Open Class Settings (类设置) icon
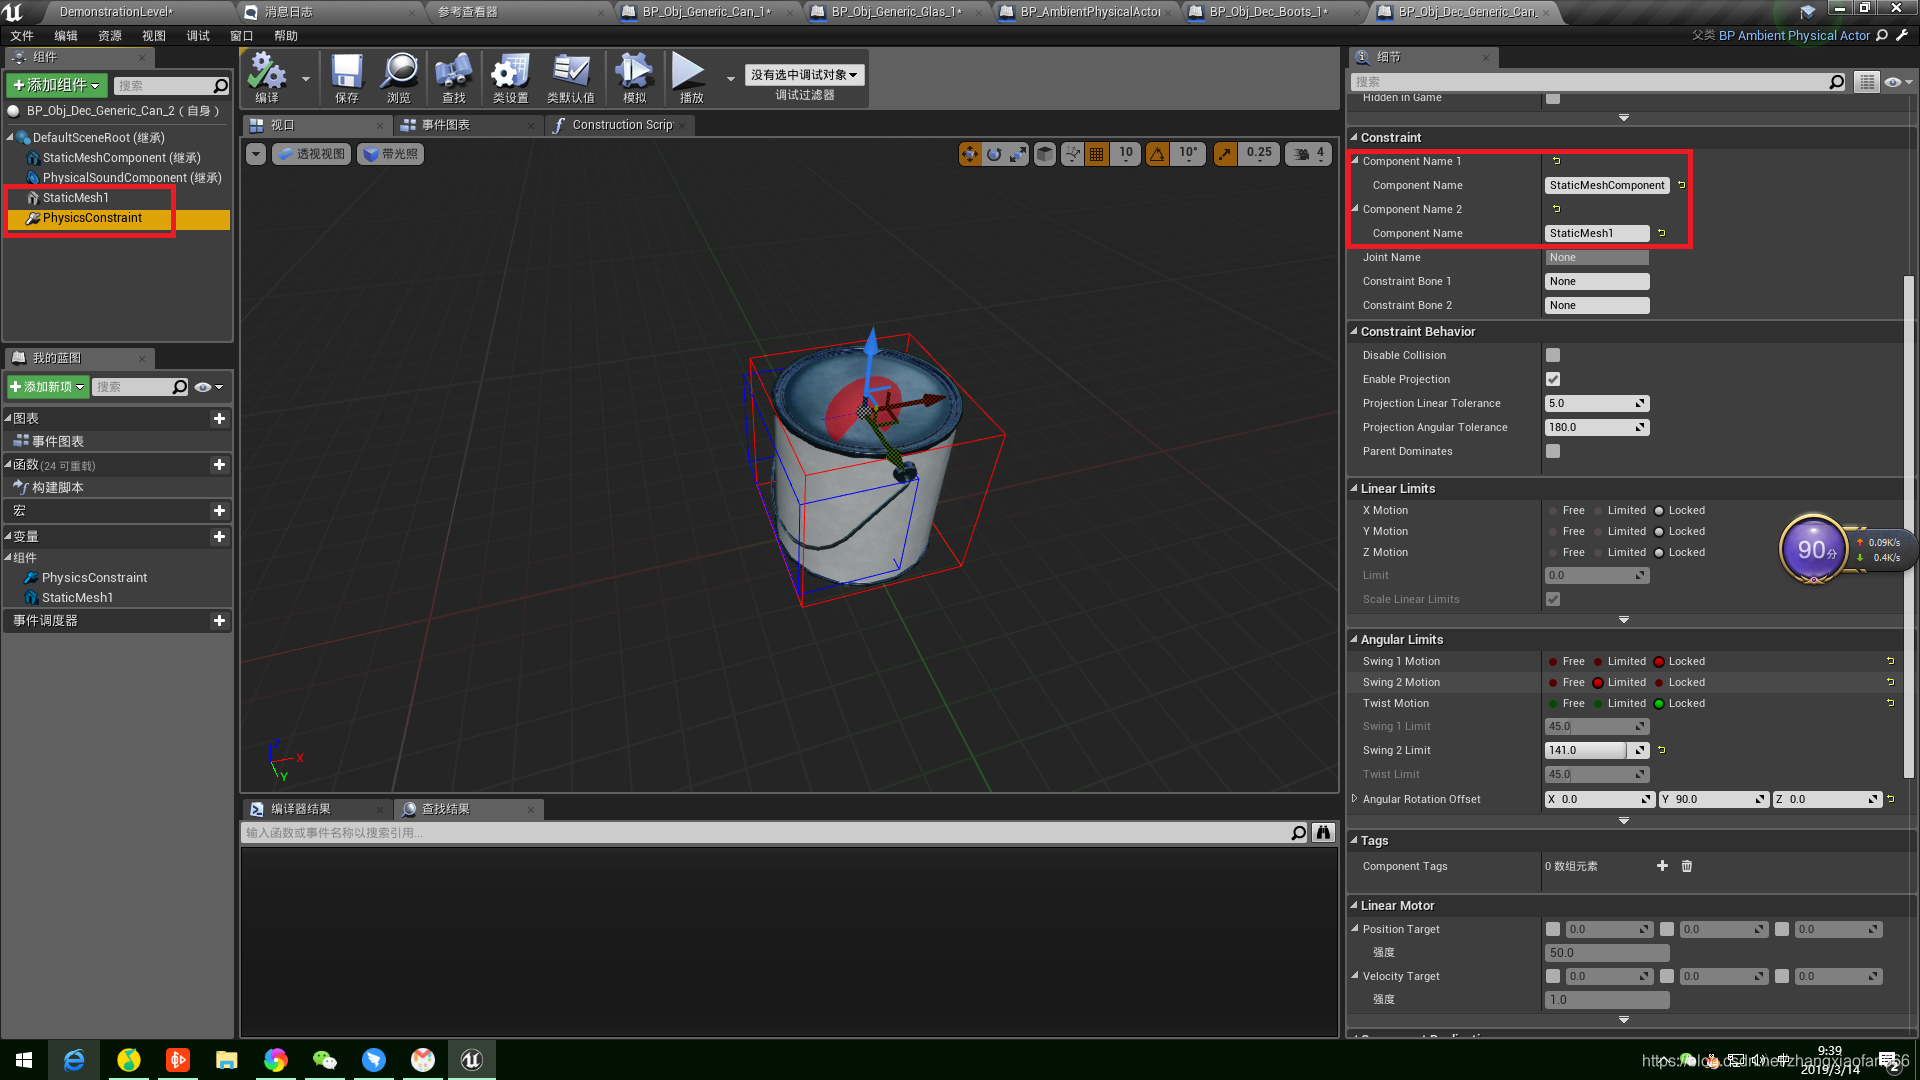1920x1080 pixels. tap(510, 72)
